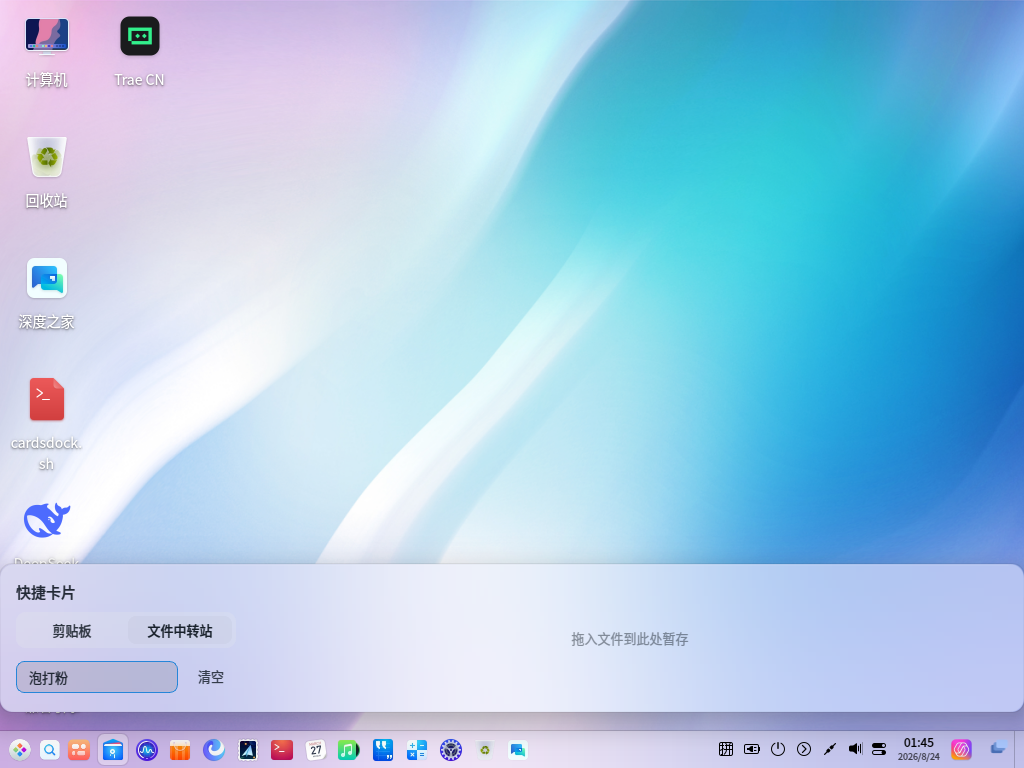Viewport: 1024px width, 768px height.
Task: Open the dark stamp paper-plane app icon
Action: coord(248,750)
